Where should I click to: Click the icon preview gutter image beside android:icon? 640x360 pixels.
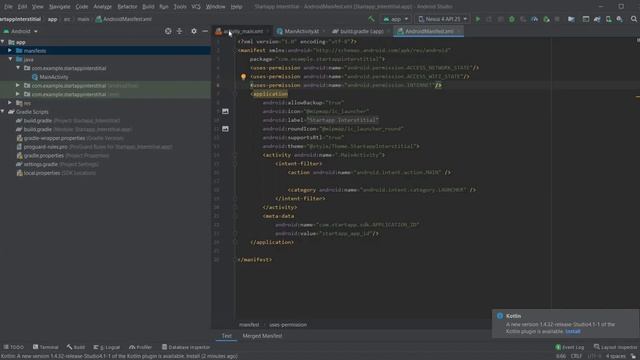(x=225, y=111)
